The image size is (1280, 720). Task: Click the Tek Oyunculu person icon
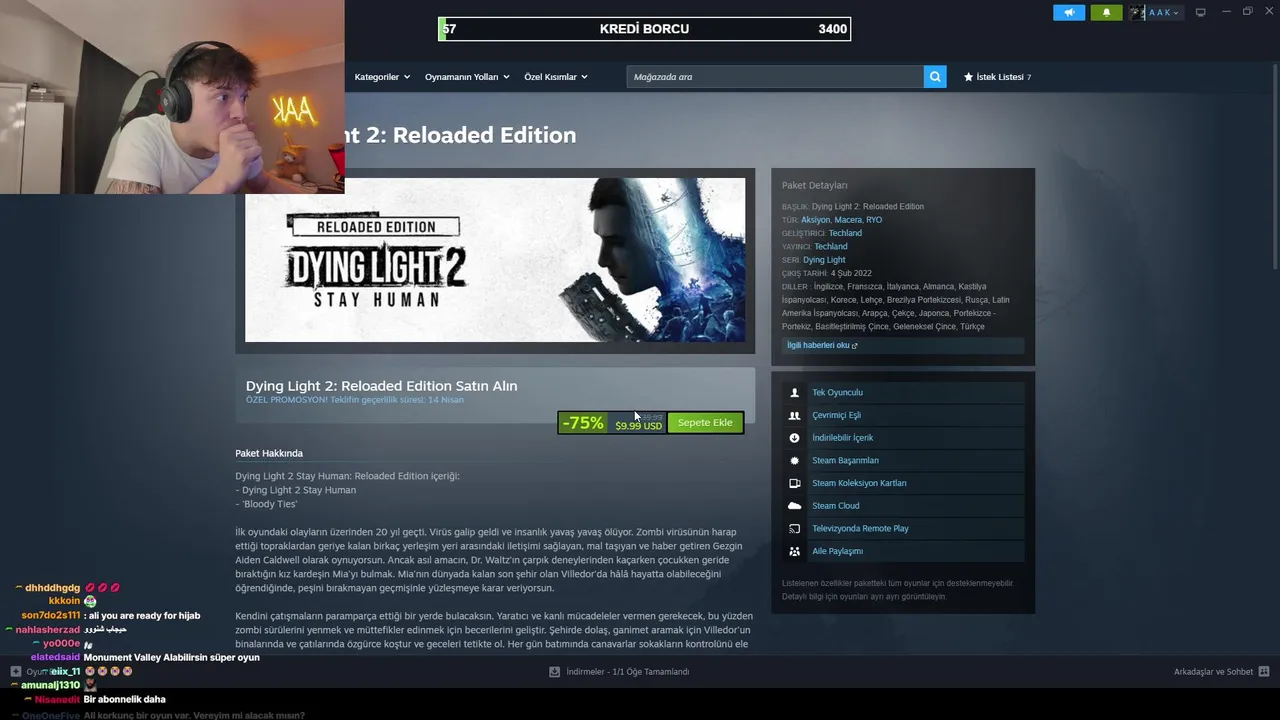coord(794,393)
